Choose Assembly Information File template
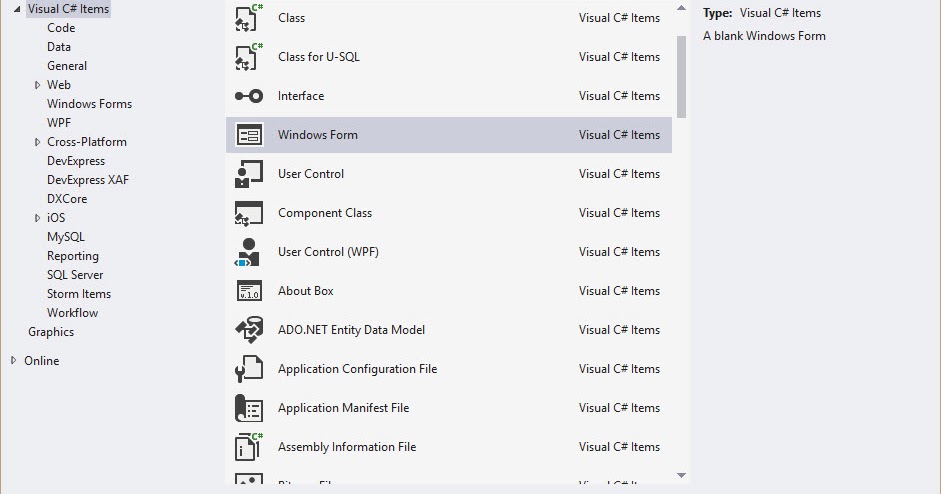This screenshot has height=494, width=941. [346, 447]
